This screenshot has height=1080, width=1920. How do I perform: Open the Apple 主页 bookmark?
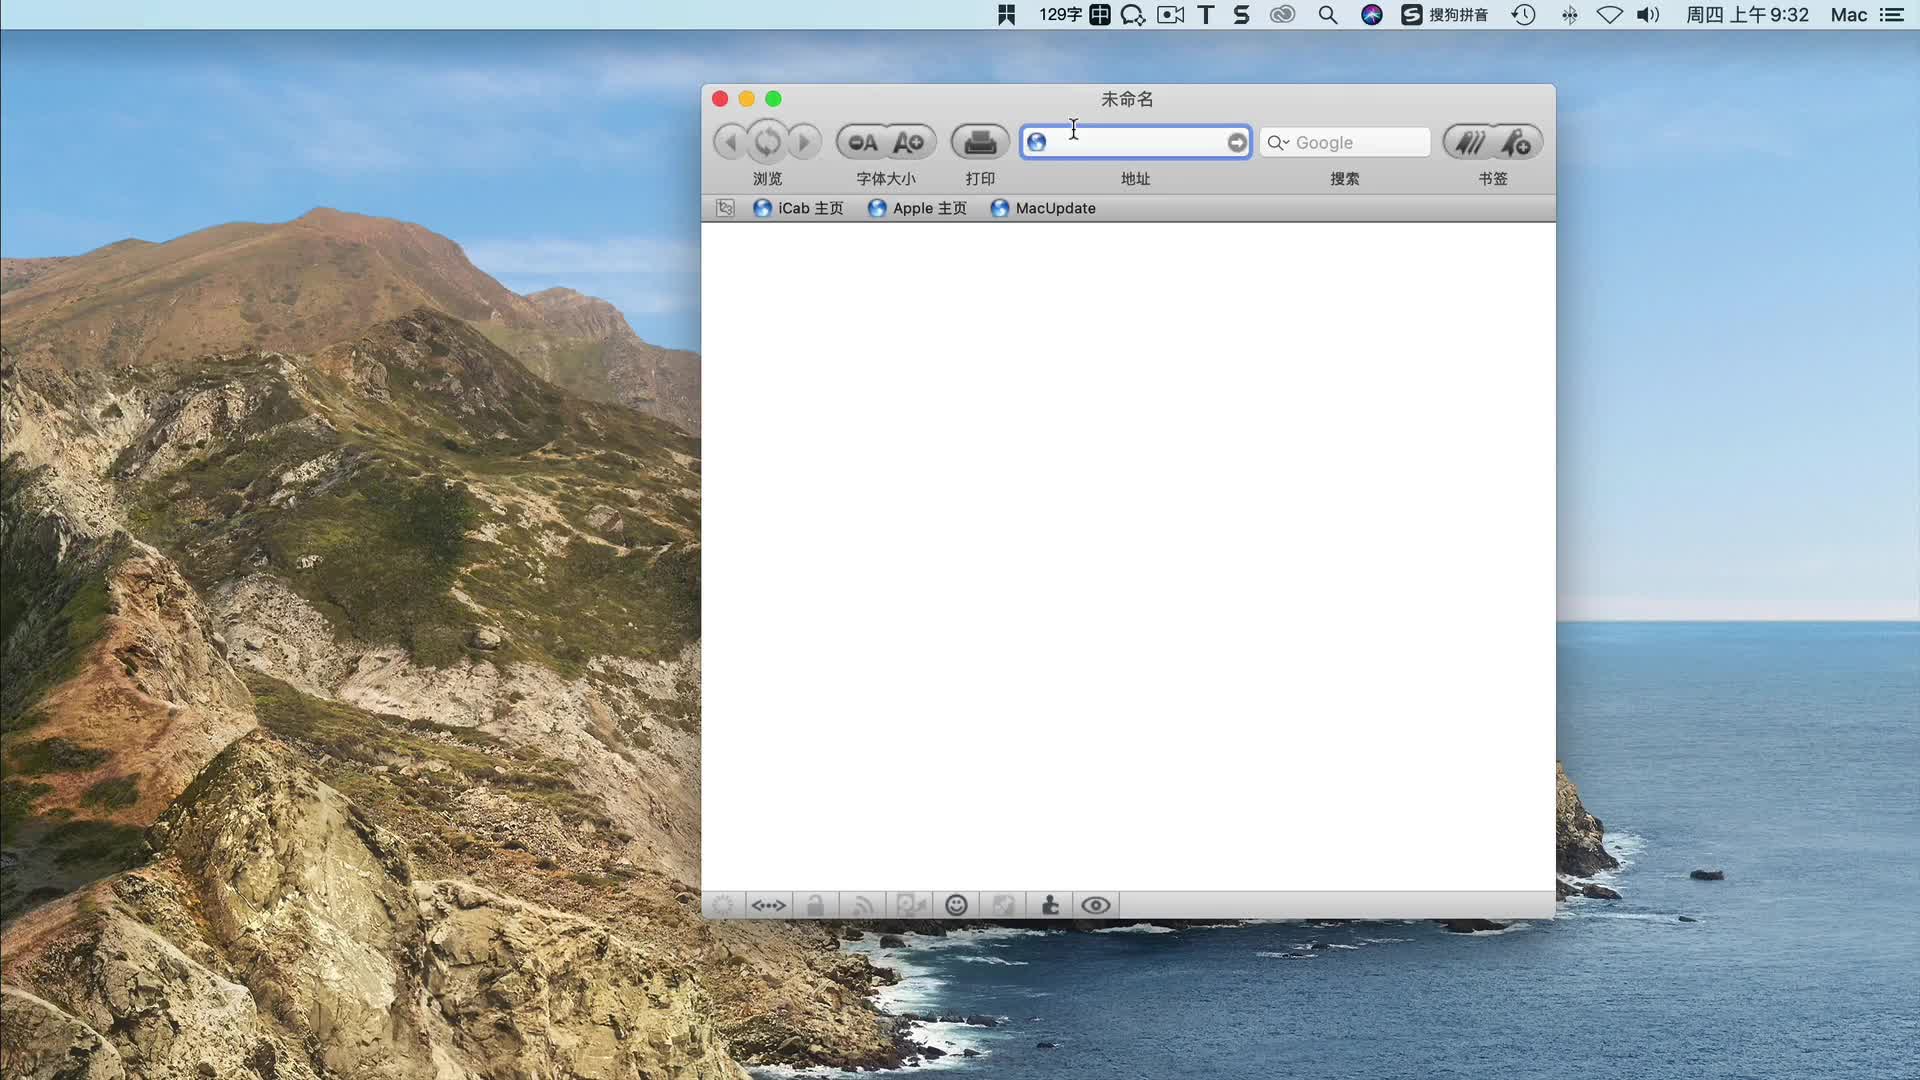917,208
